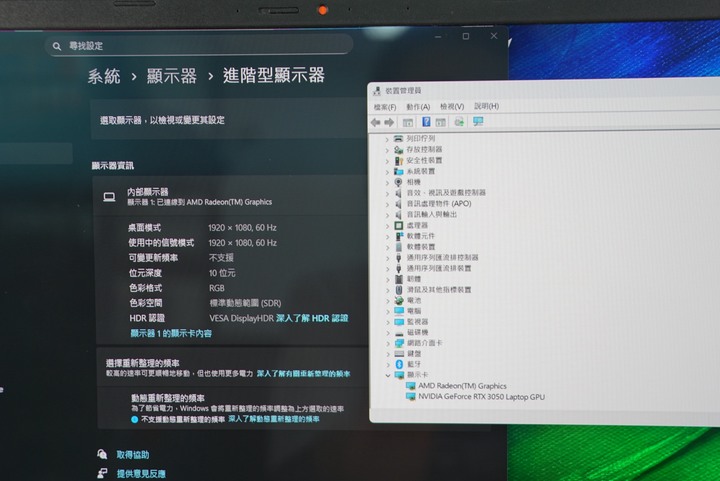This screenshot has height=481, width=720.
Task: Click the 使用中的信號模式 value 1920 × 1080, 60 Hz
Action: coord(242,243)
